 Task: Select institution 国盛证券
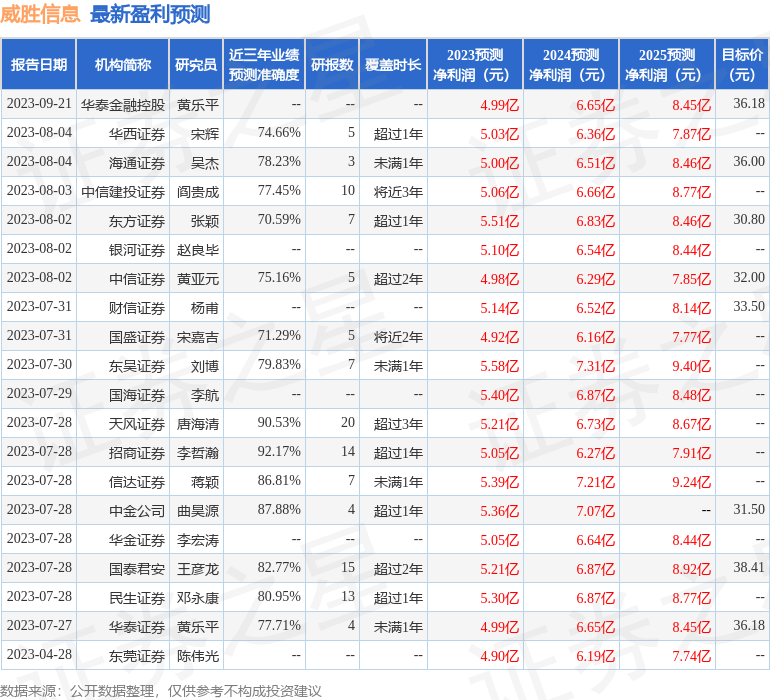click(x=137, y=336)
